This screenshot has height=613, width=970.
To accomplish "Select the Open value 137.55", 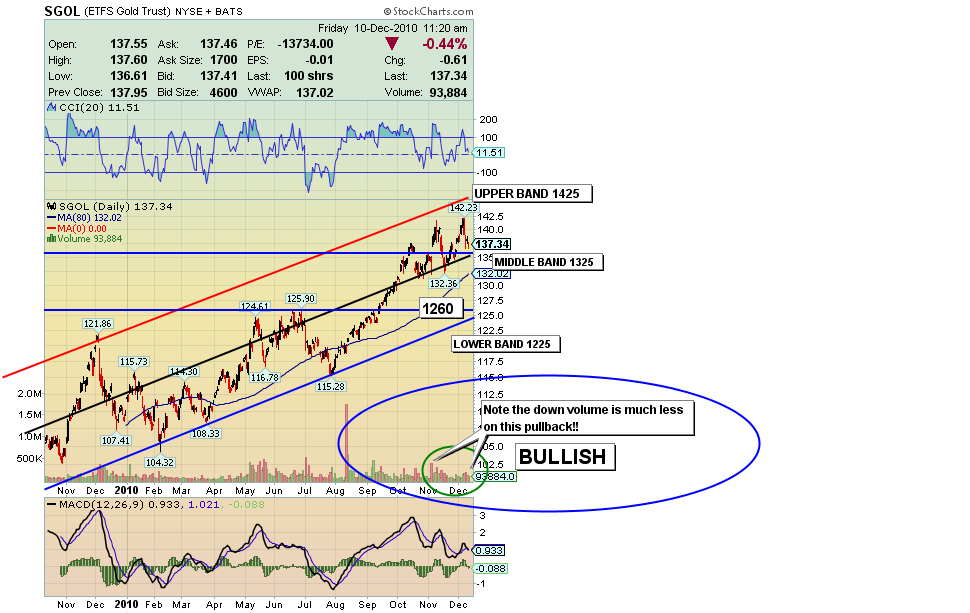I will [129, 44].
